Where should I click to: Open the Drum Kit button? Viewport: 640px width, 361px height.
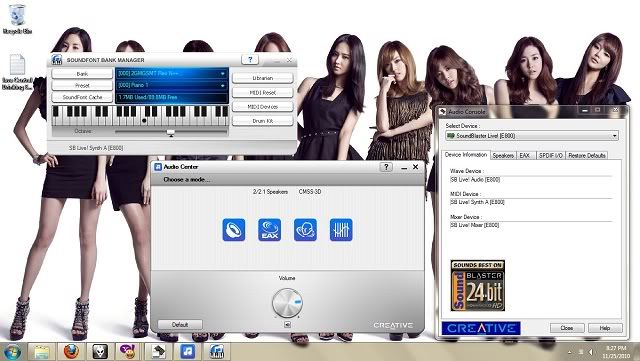click(262, 121)
